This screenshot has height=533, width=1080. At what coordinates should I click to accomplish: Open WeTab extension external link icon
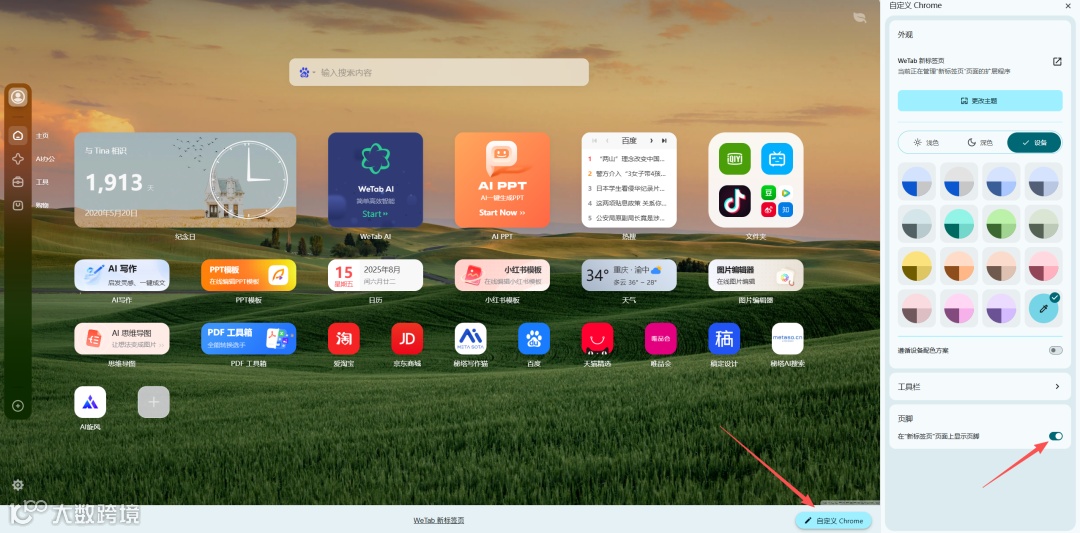pyautogui.click(x=1057, y=61)
